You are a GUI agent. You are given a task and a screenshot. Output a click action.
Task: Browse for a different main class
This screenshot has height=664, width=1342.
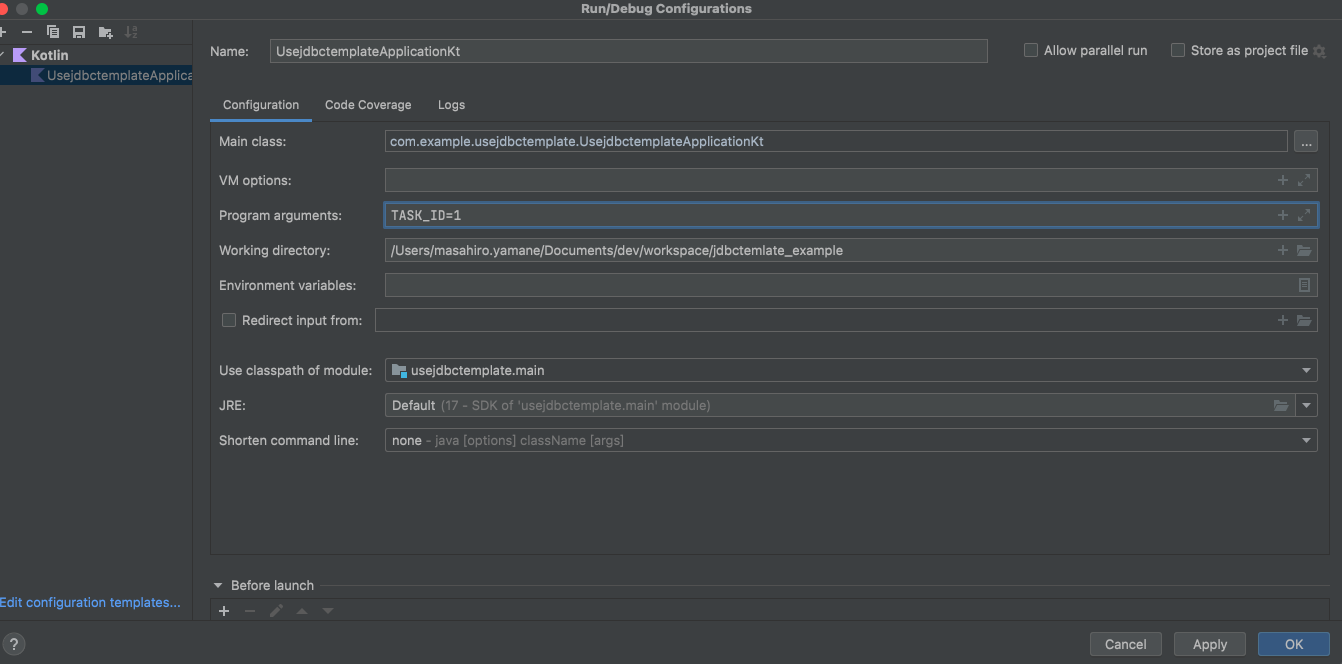click(1306, 141)
